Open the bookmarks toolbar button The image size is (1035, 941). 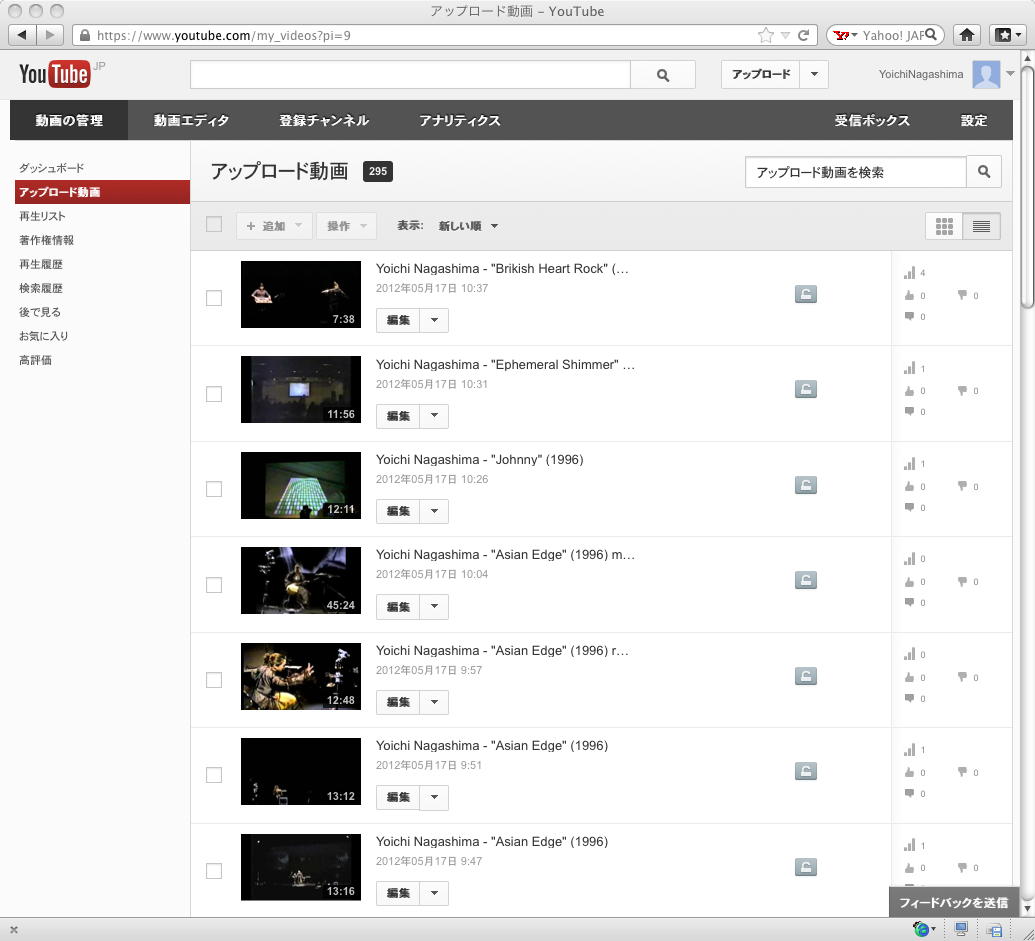pos(1008,34)
